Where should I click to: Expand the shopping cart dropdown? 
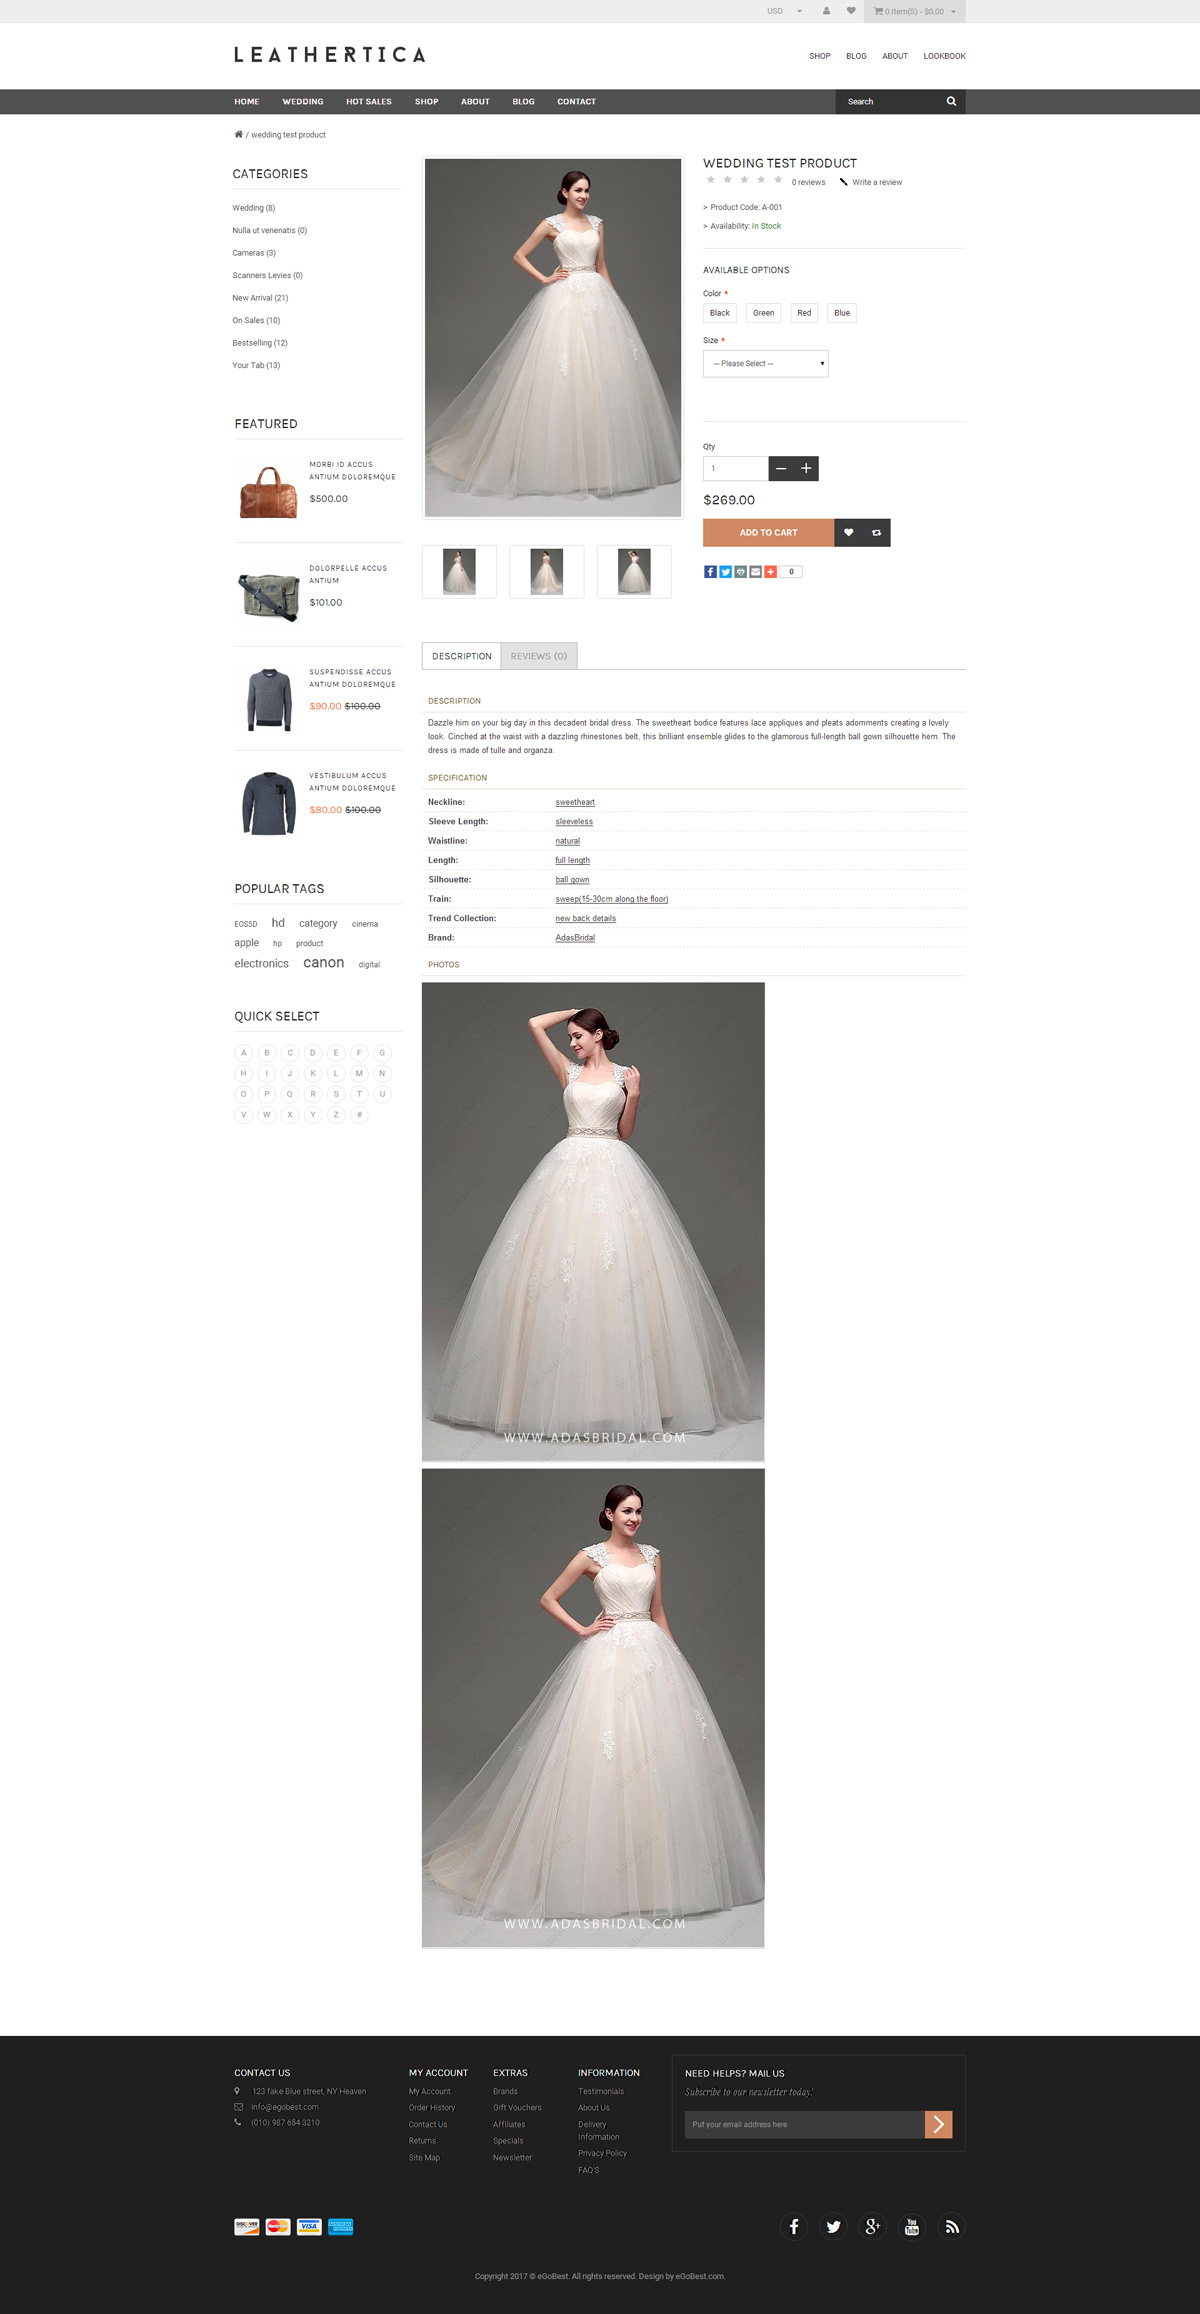[x=915, y=11]
